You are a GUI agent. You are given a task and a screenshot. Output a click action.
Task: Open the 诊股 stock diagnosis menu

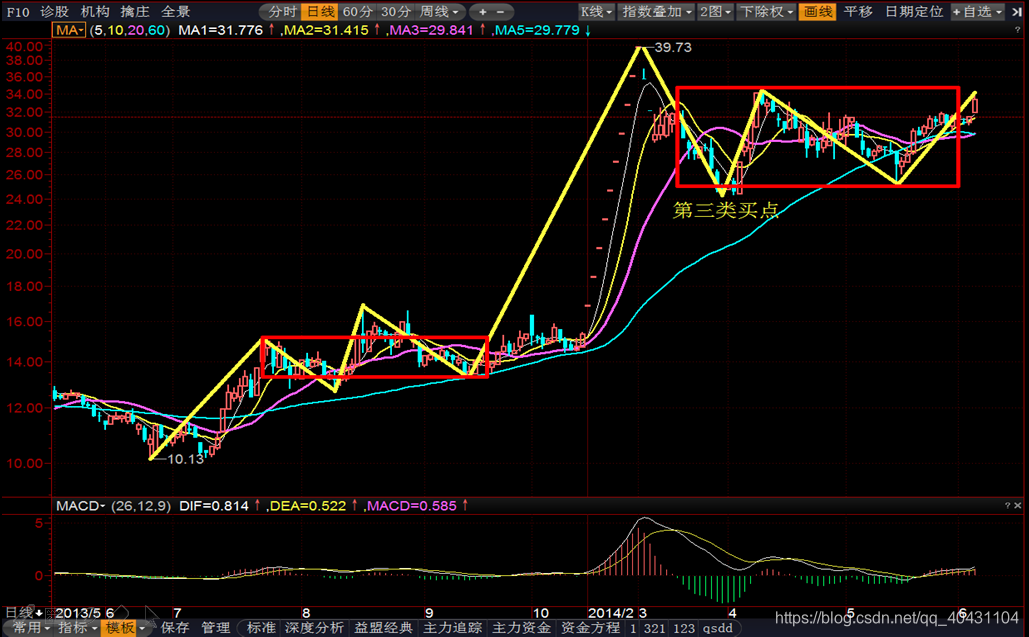54,12
